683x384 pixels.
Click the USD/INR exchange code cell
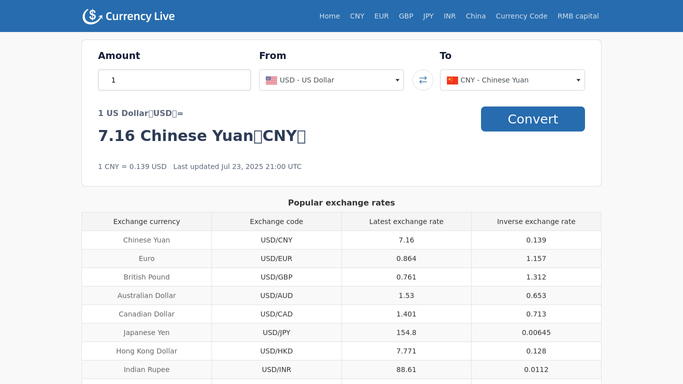tap(276, 370)
